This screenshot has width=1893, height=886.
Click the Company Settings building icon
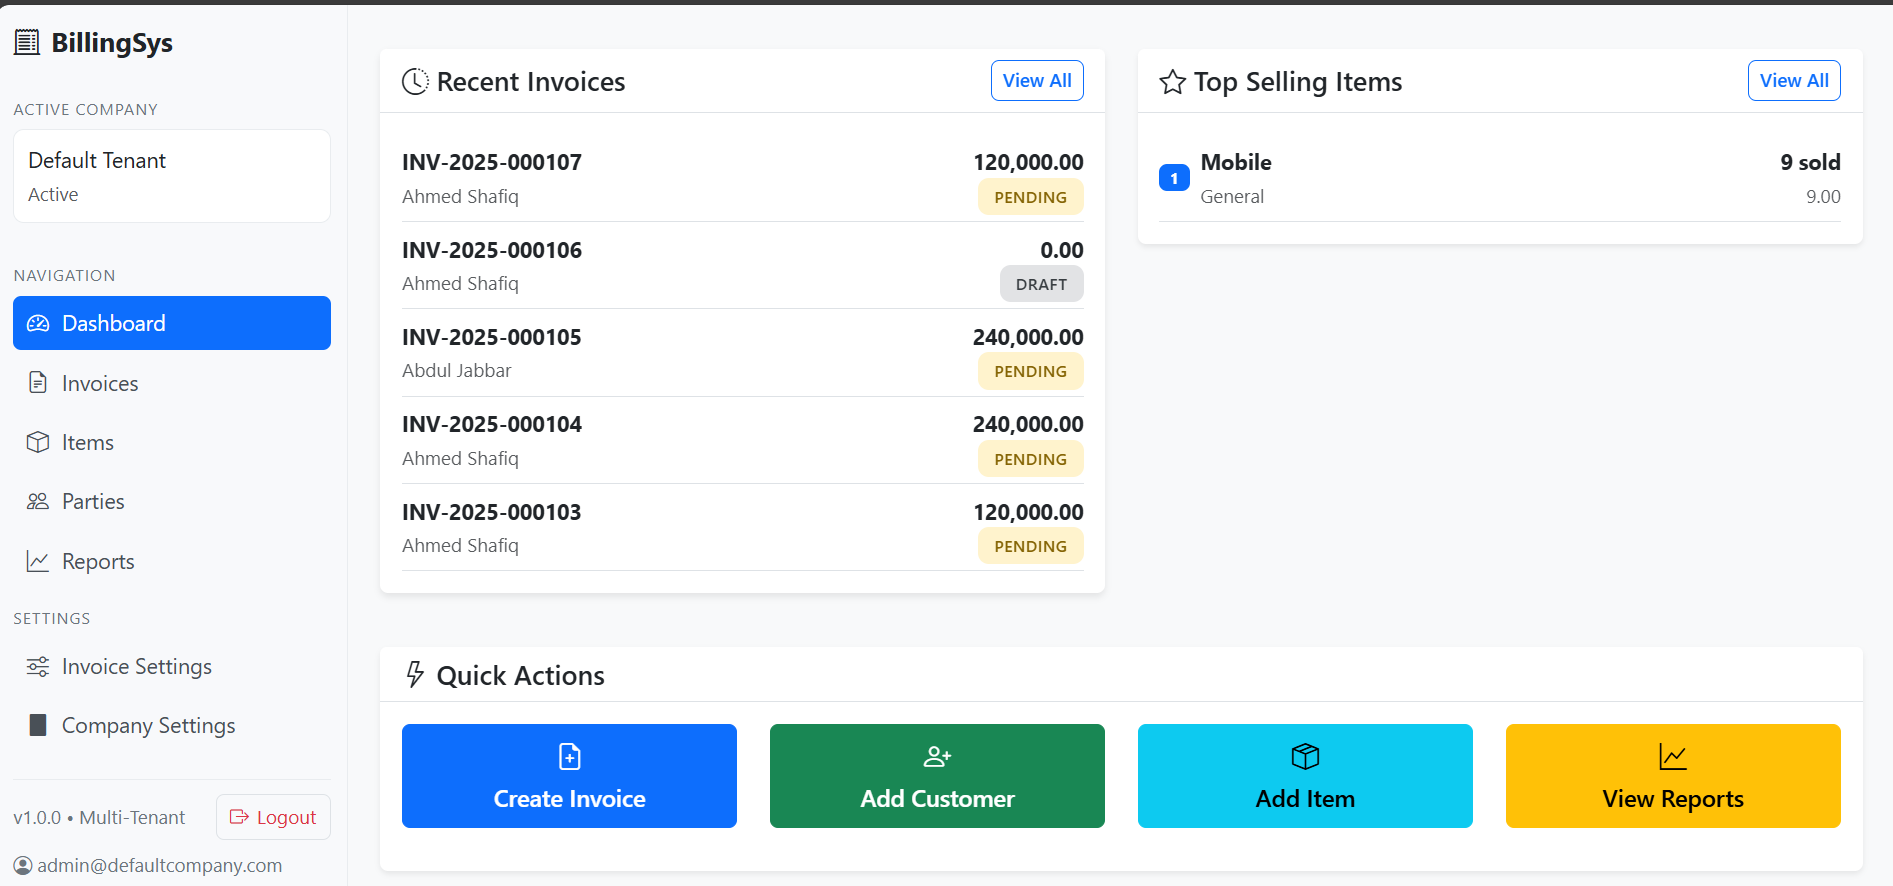(38, 725)
